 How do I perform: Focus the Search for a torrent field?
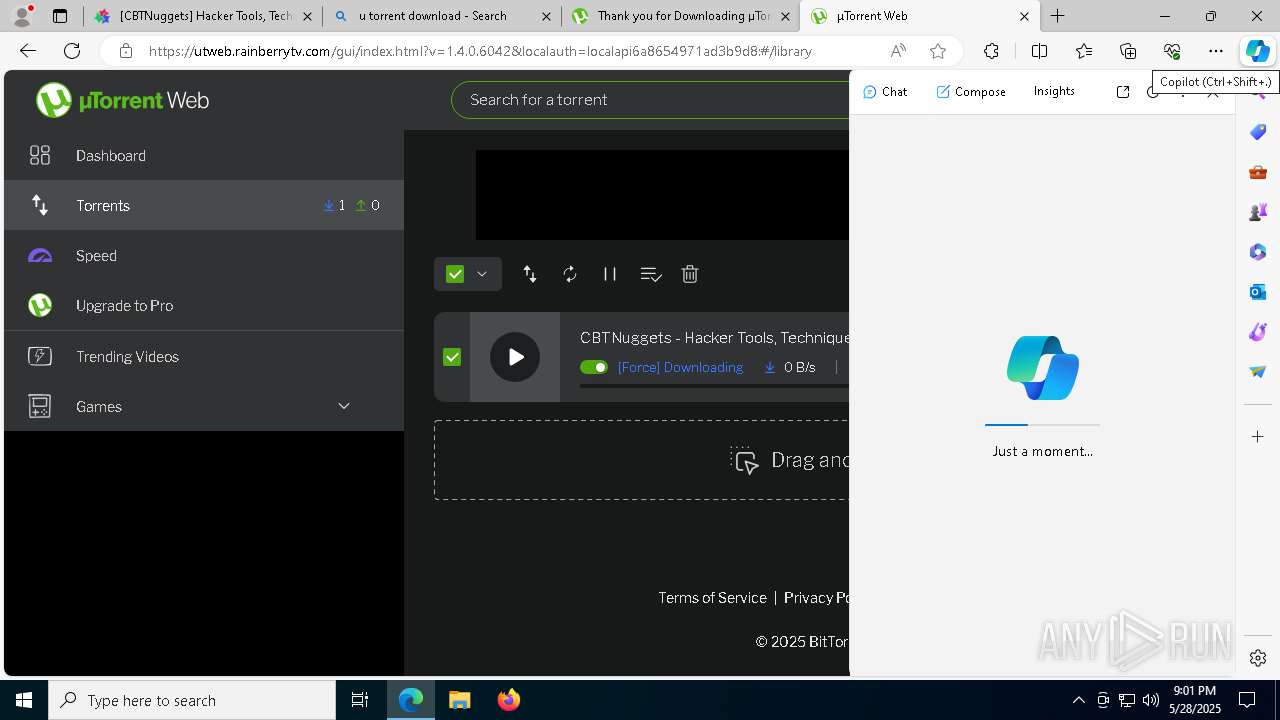tap(650, 99)
